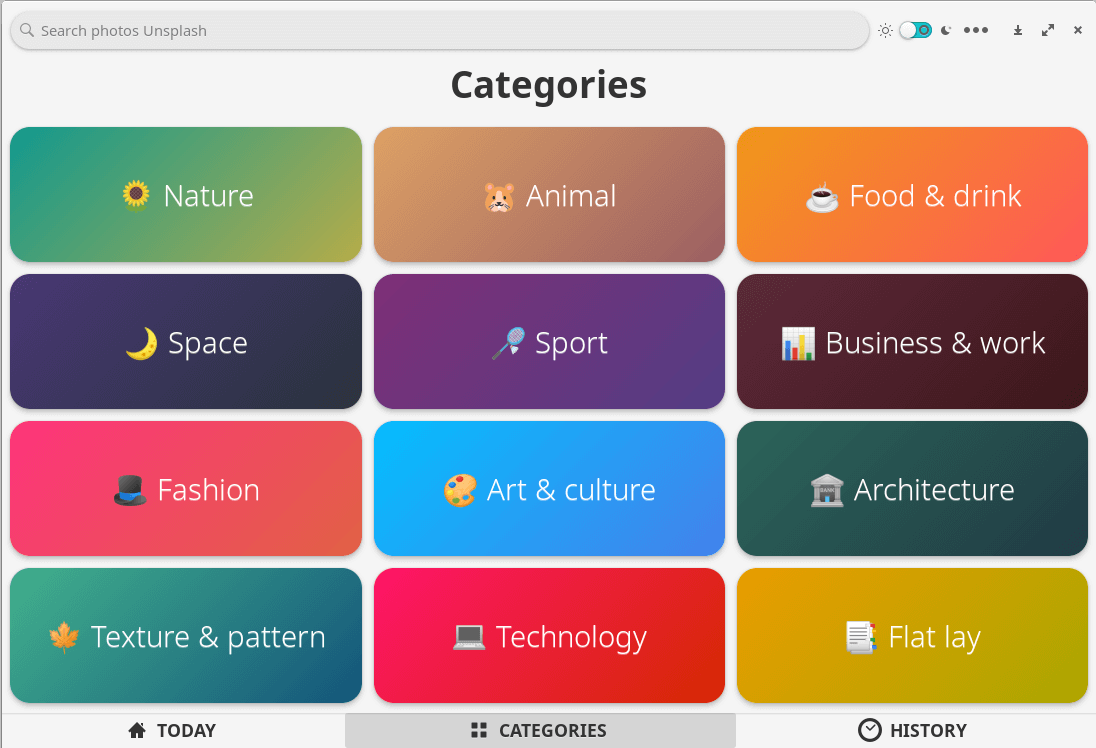1096x748 pixels.
Task: Click the coffee cup Food & drink icon
Action: tap(822, 197)
